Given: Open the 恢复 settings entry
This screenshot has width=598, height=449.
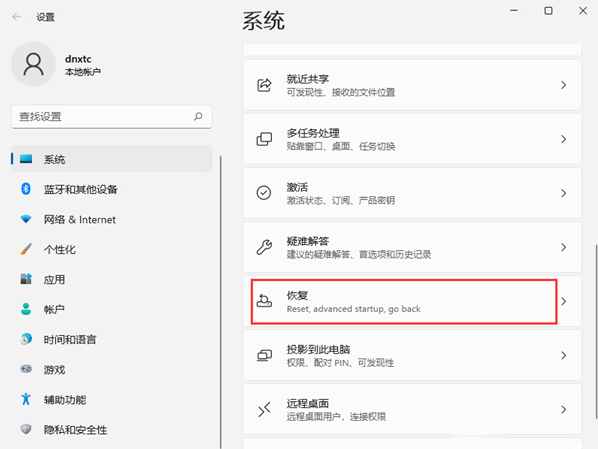Looking at the screenshot, I should tap(412, 301).
